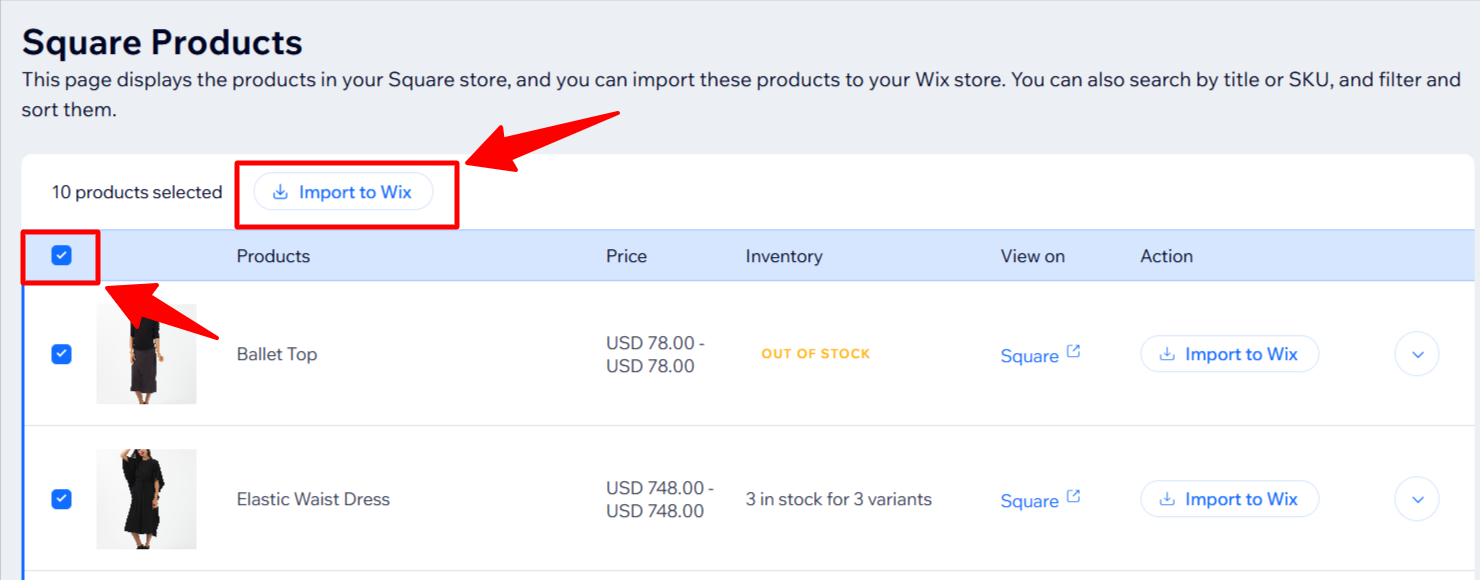1480x580 pixels.
Task: Open Ballet Top on Square
Action: [x=1029, y=356]
